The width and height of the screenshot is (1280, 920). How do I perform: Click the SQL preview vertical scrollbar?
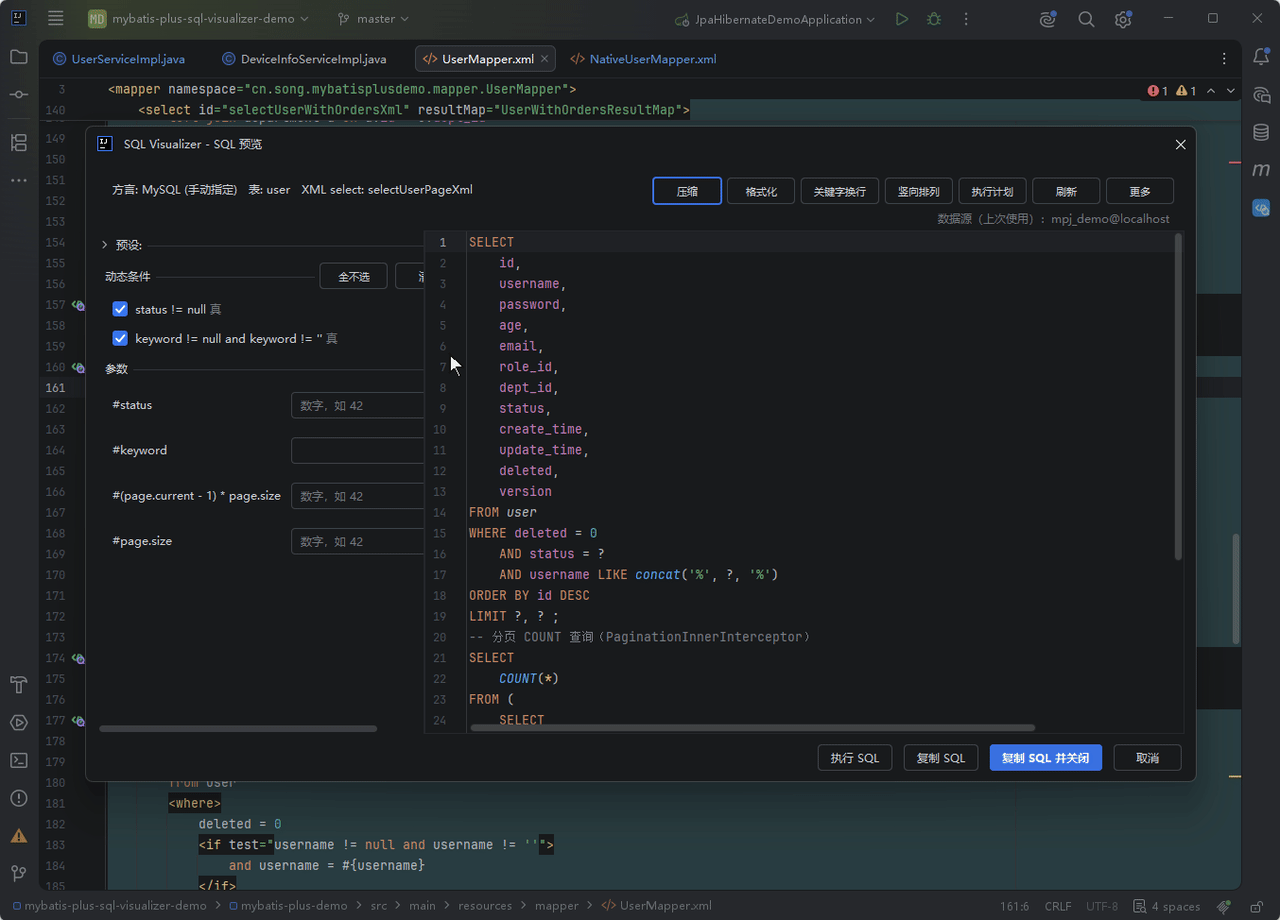point(1178,397)
